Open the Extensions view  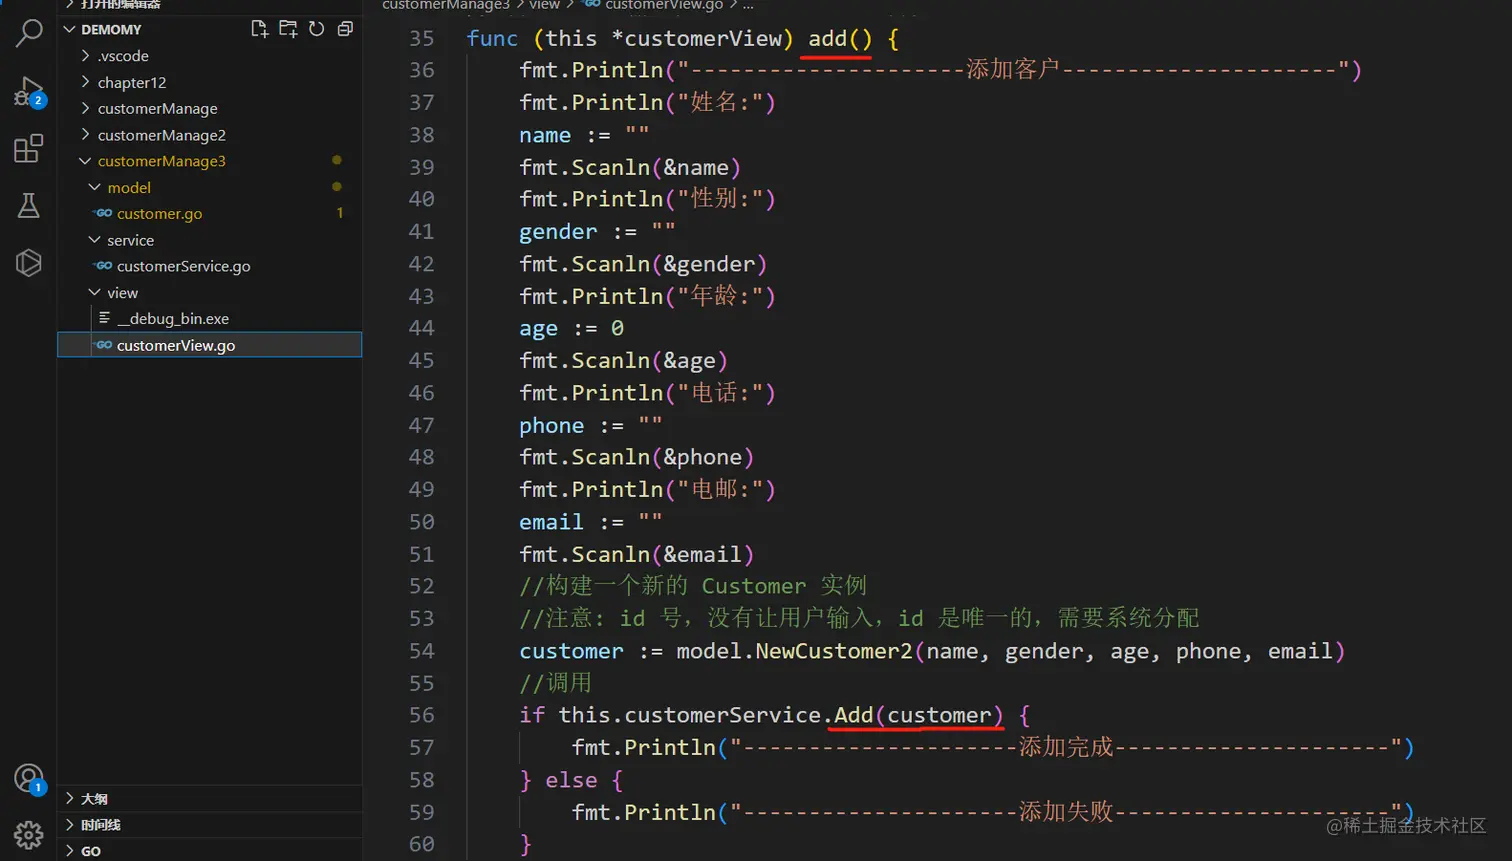click(x=29, y=149)
